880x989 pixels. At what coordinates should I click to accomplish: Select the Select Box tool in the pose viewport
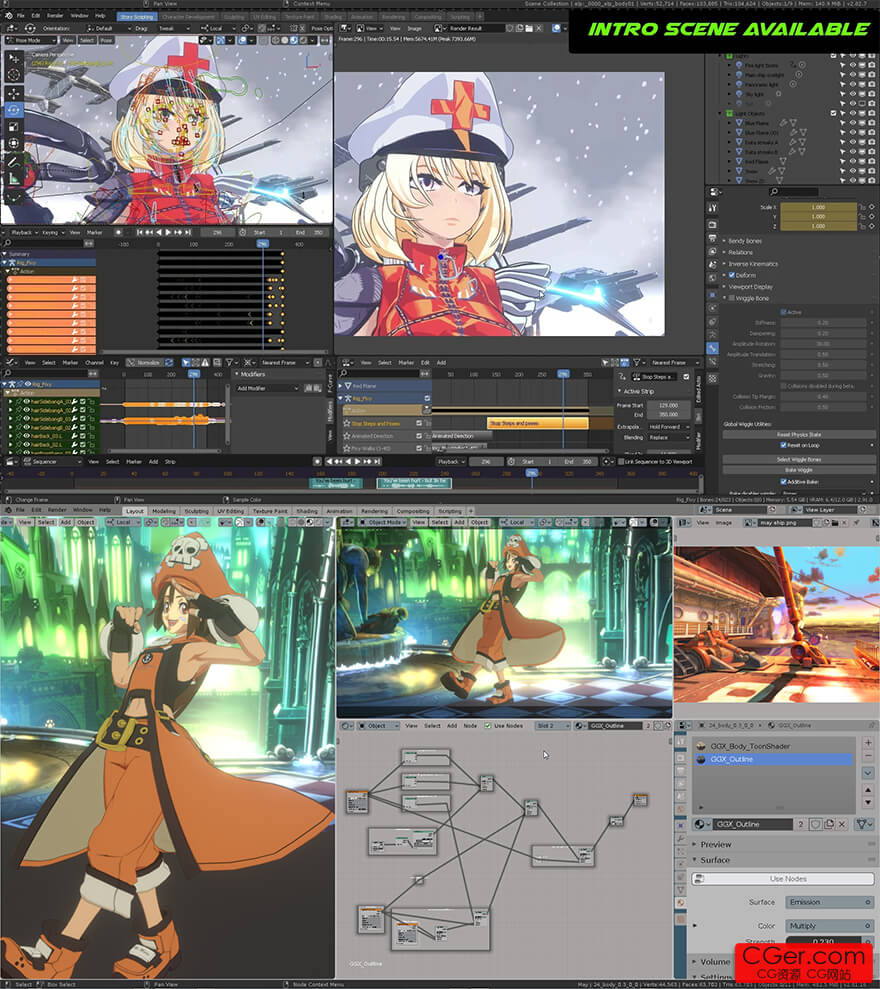pos(13,57)
